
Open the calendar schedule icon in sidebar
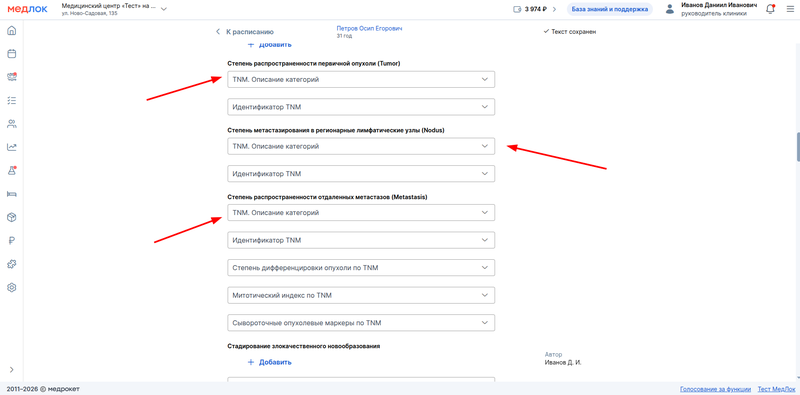12,54
